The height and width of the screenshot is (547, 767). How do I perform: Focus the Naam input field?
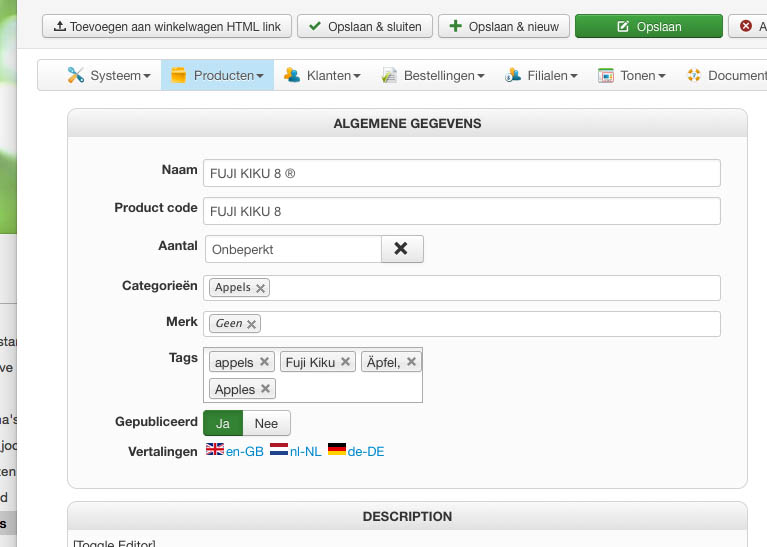pyautogui.click(x=462, y=173)
